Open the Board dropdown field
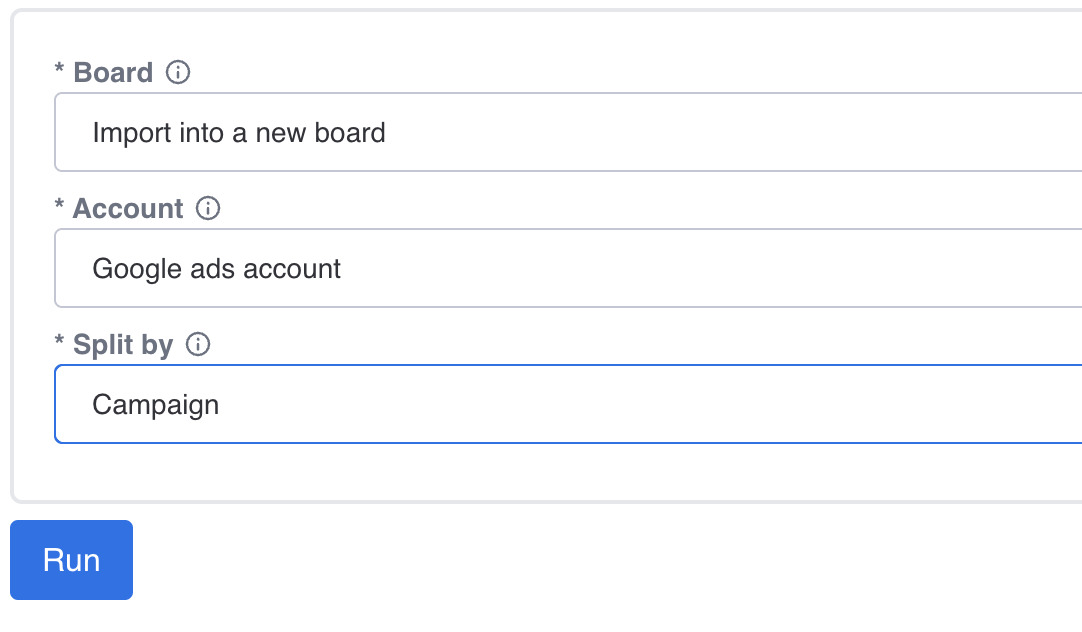Image resolution: width=1082 pixels, height=632 pixels. click(568, 132)
